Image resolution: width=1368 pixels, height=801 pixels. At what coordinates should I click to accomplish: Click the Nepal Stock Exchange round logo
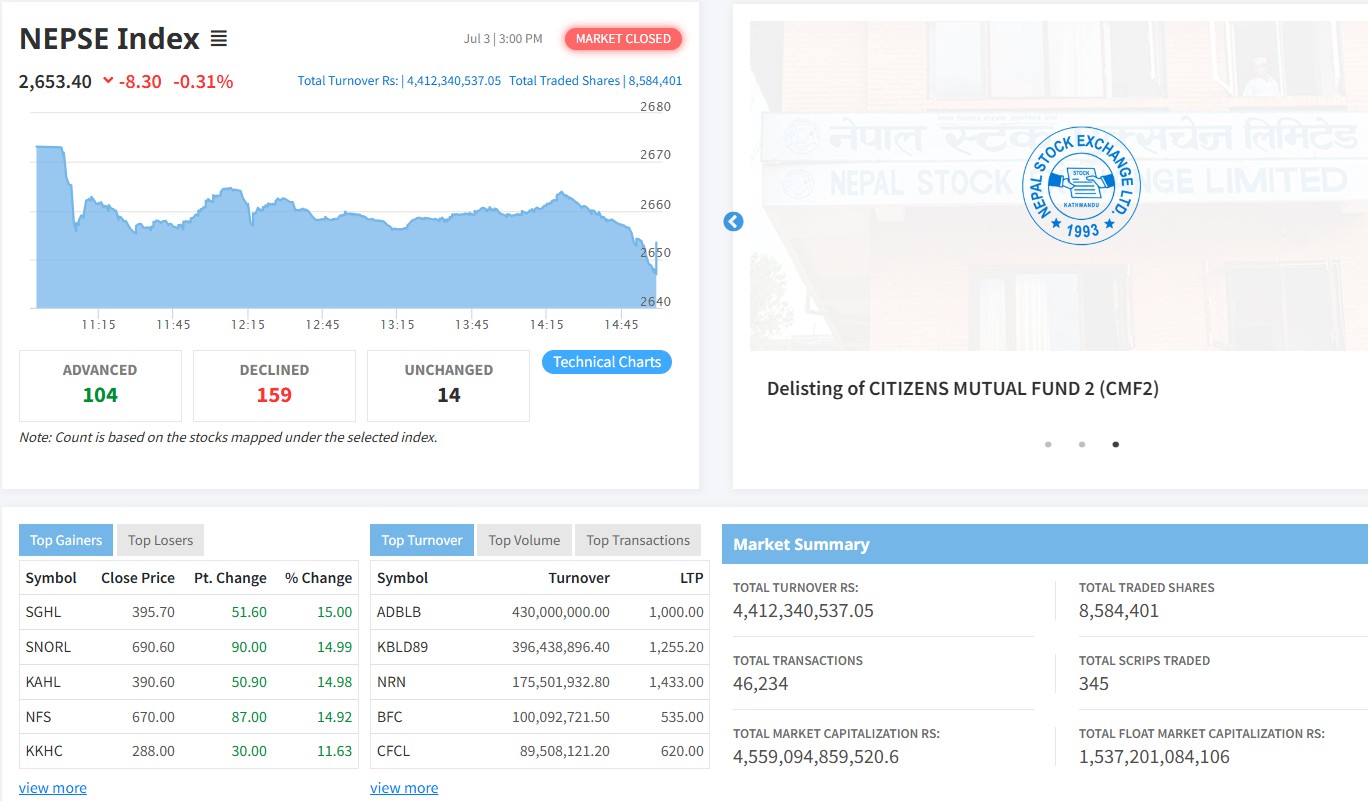[x=1081, y=185]
